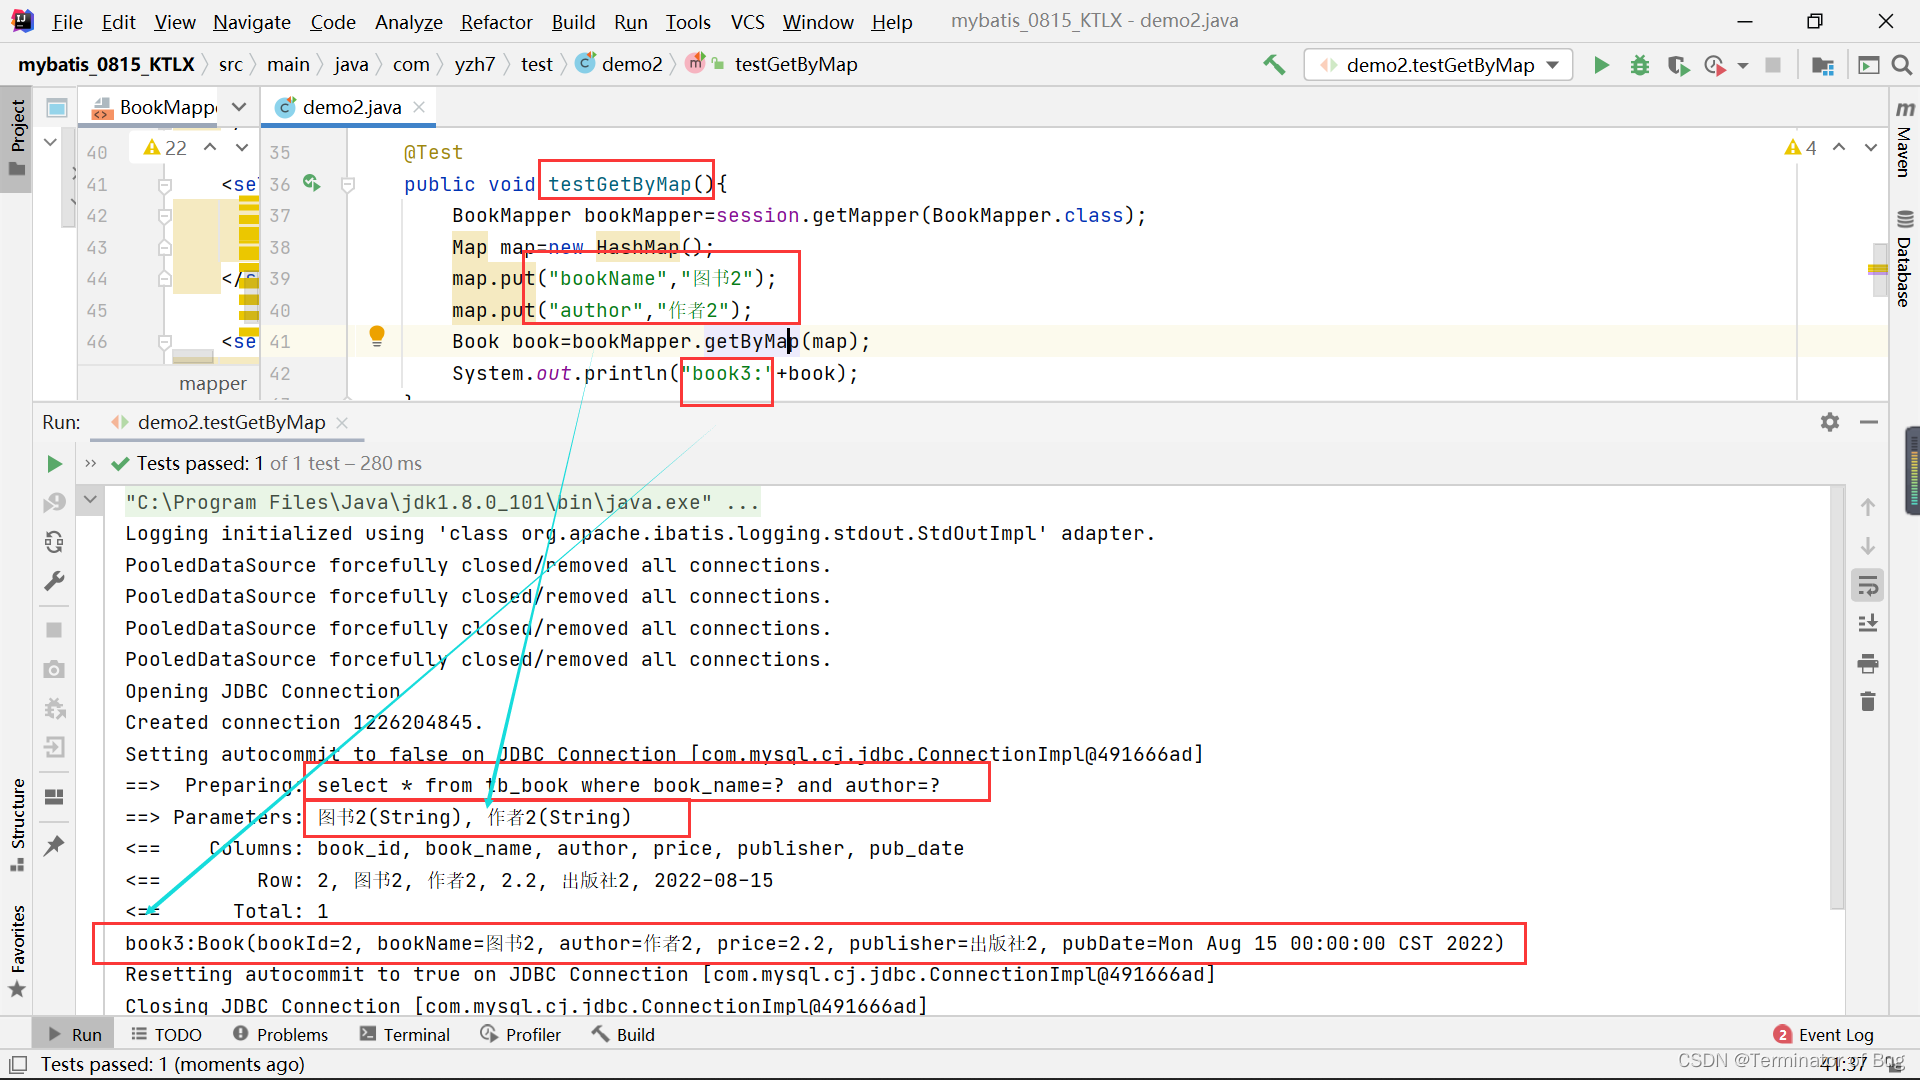This screenshot has width=1920, height=1080.
Task: Run demo2.testGetByMap with green play icon
Action: 1601,65
